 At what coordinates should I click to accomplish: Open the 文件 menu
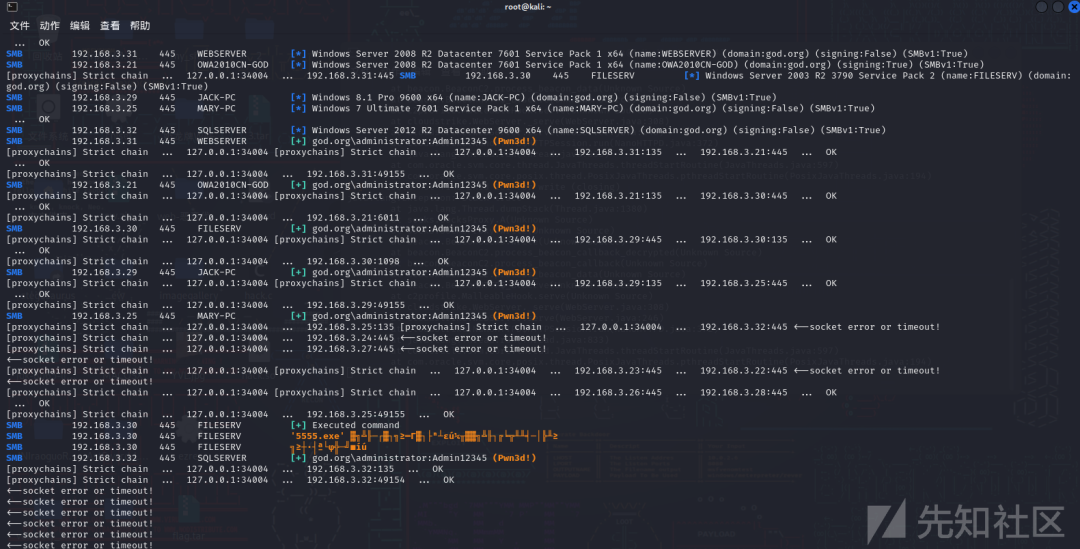[19, 25]
